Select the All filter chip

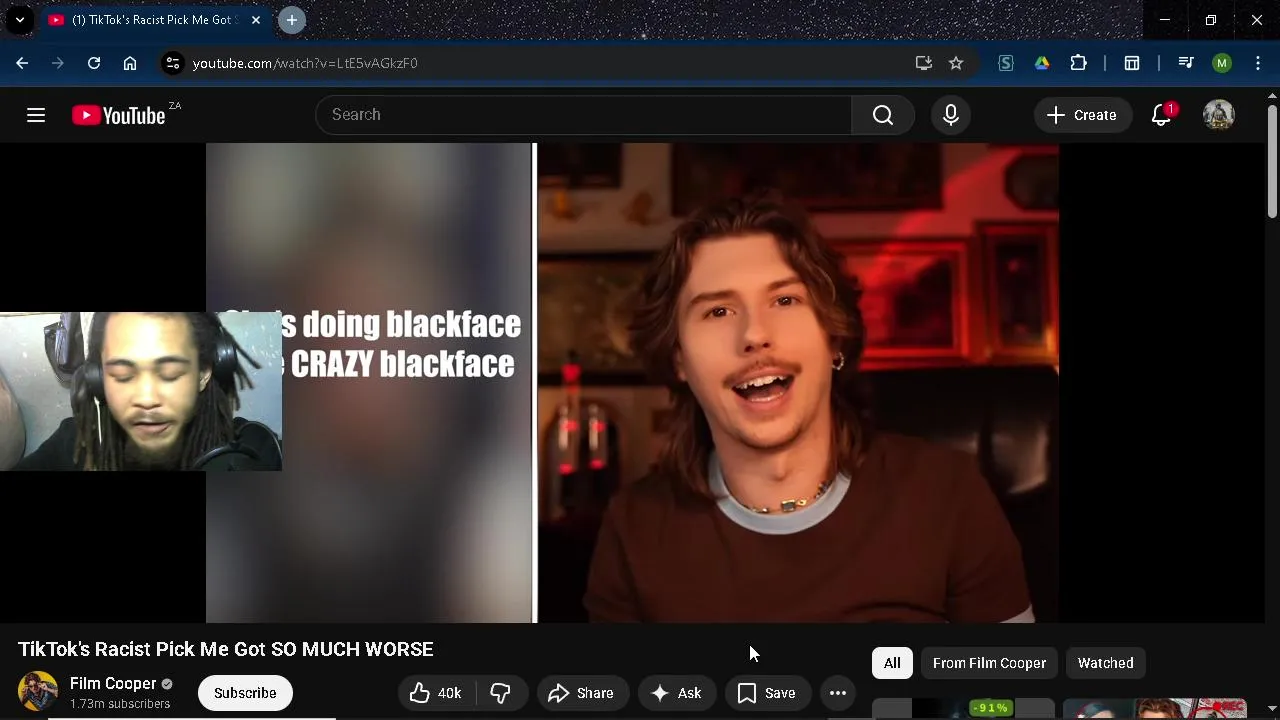coord(892,663)
